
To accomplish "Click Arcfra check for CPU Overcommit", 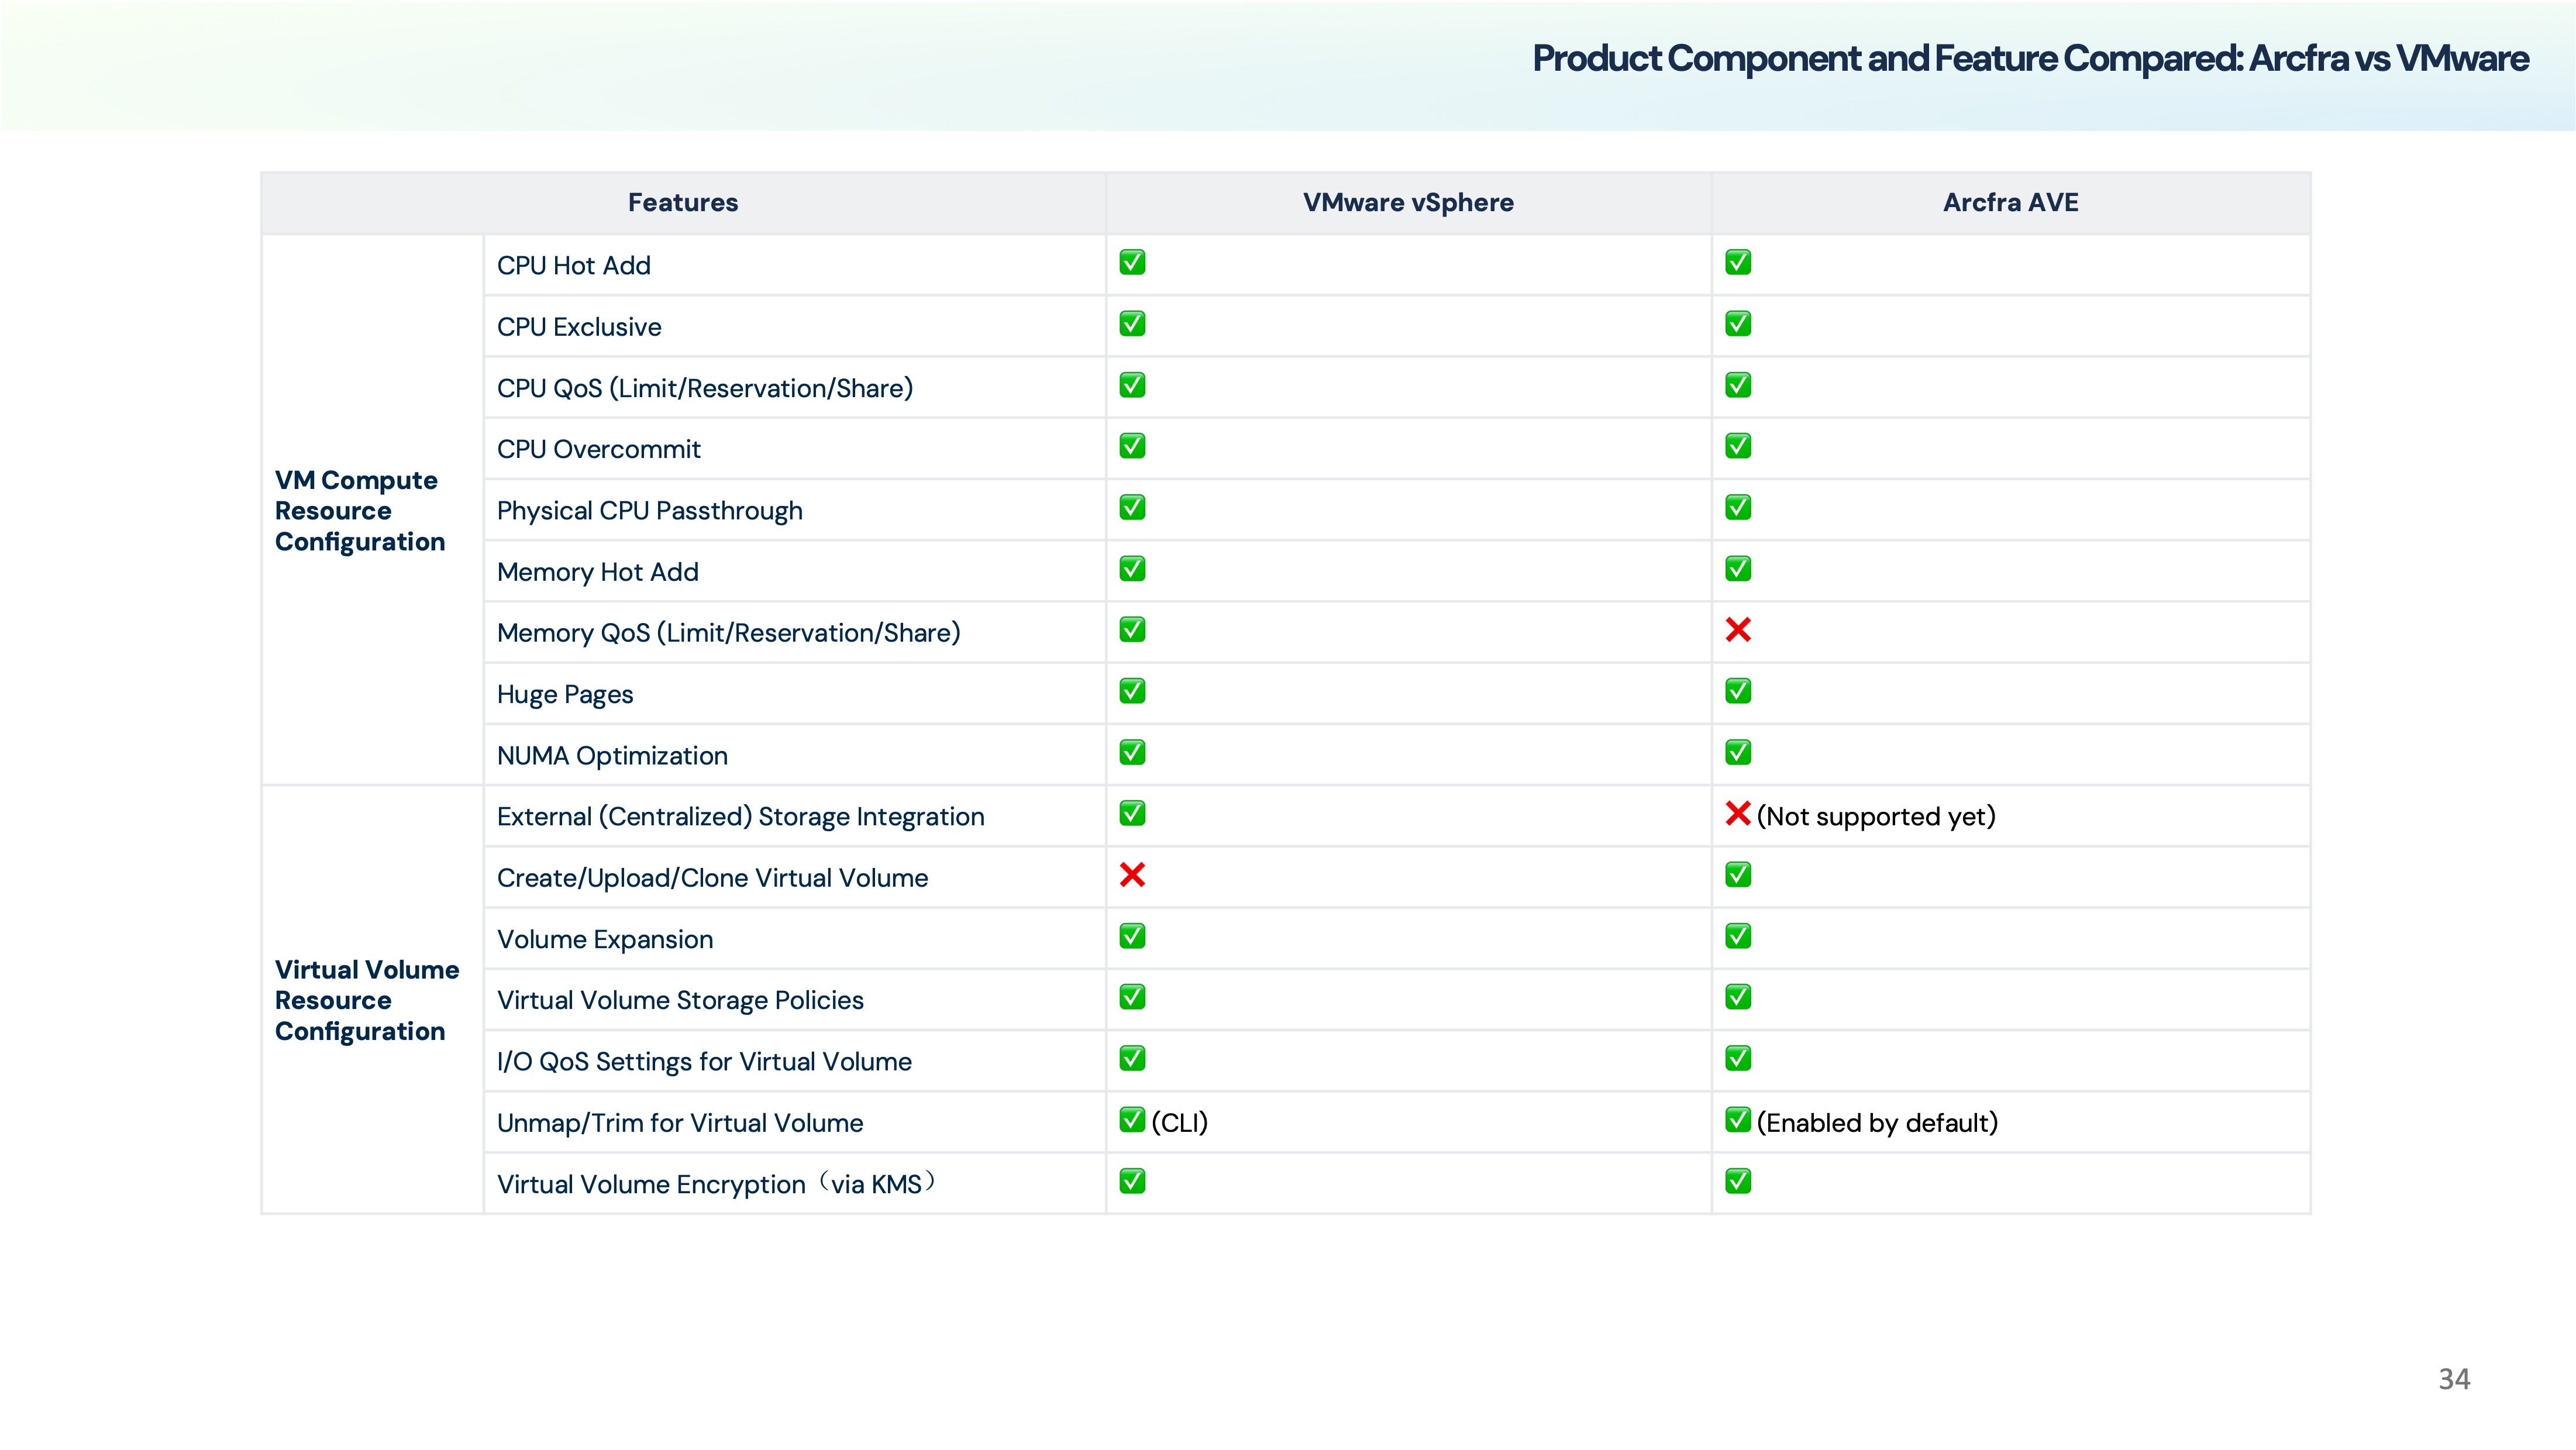I will (1738, 446).
